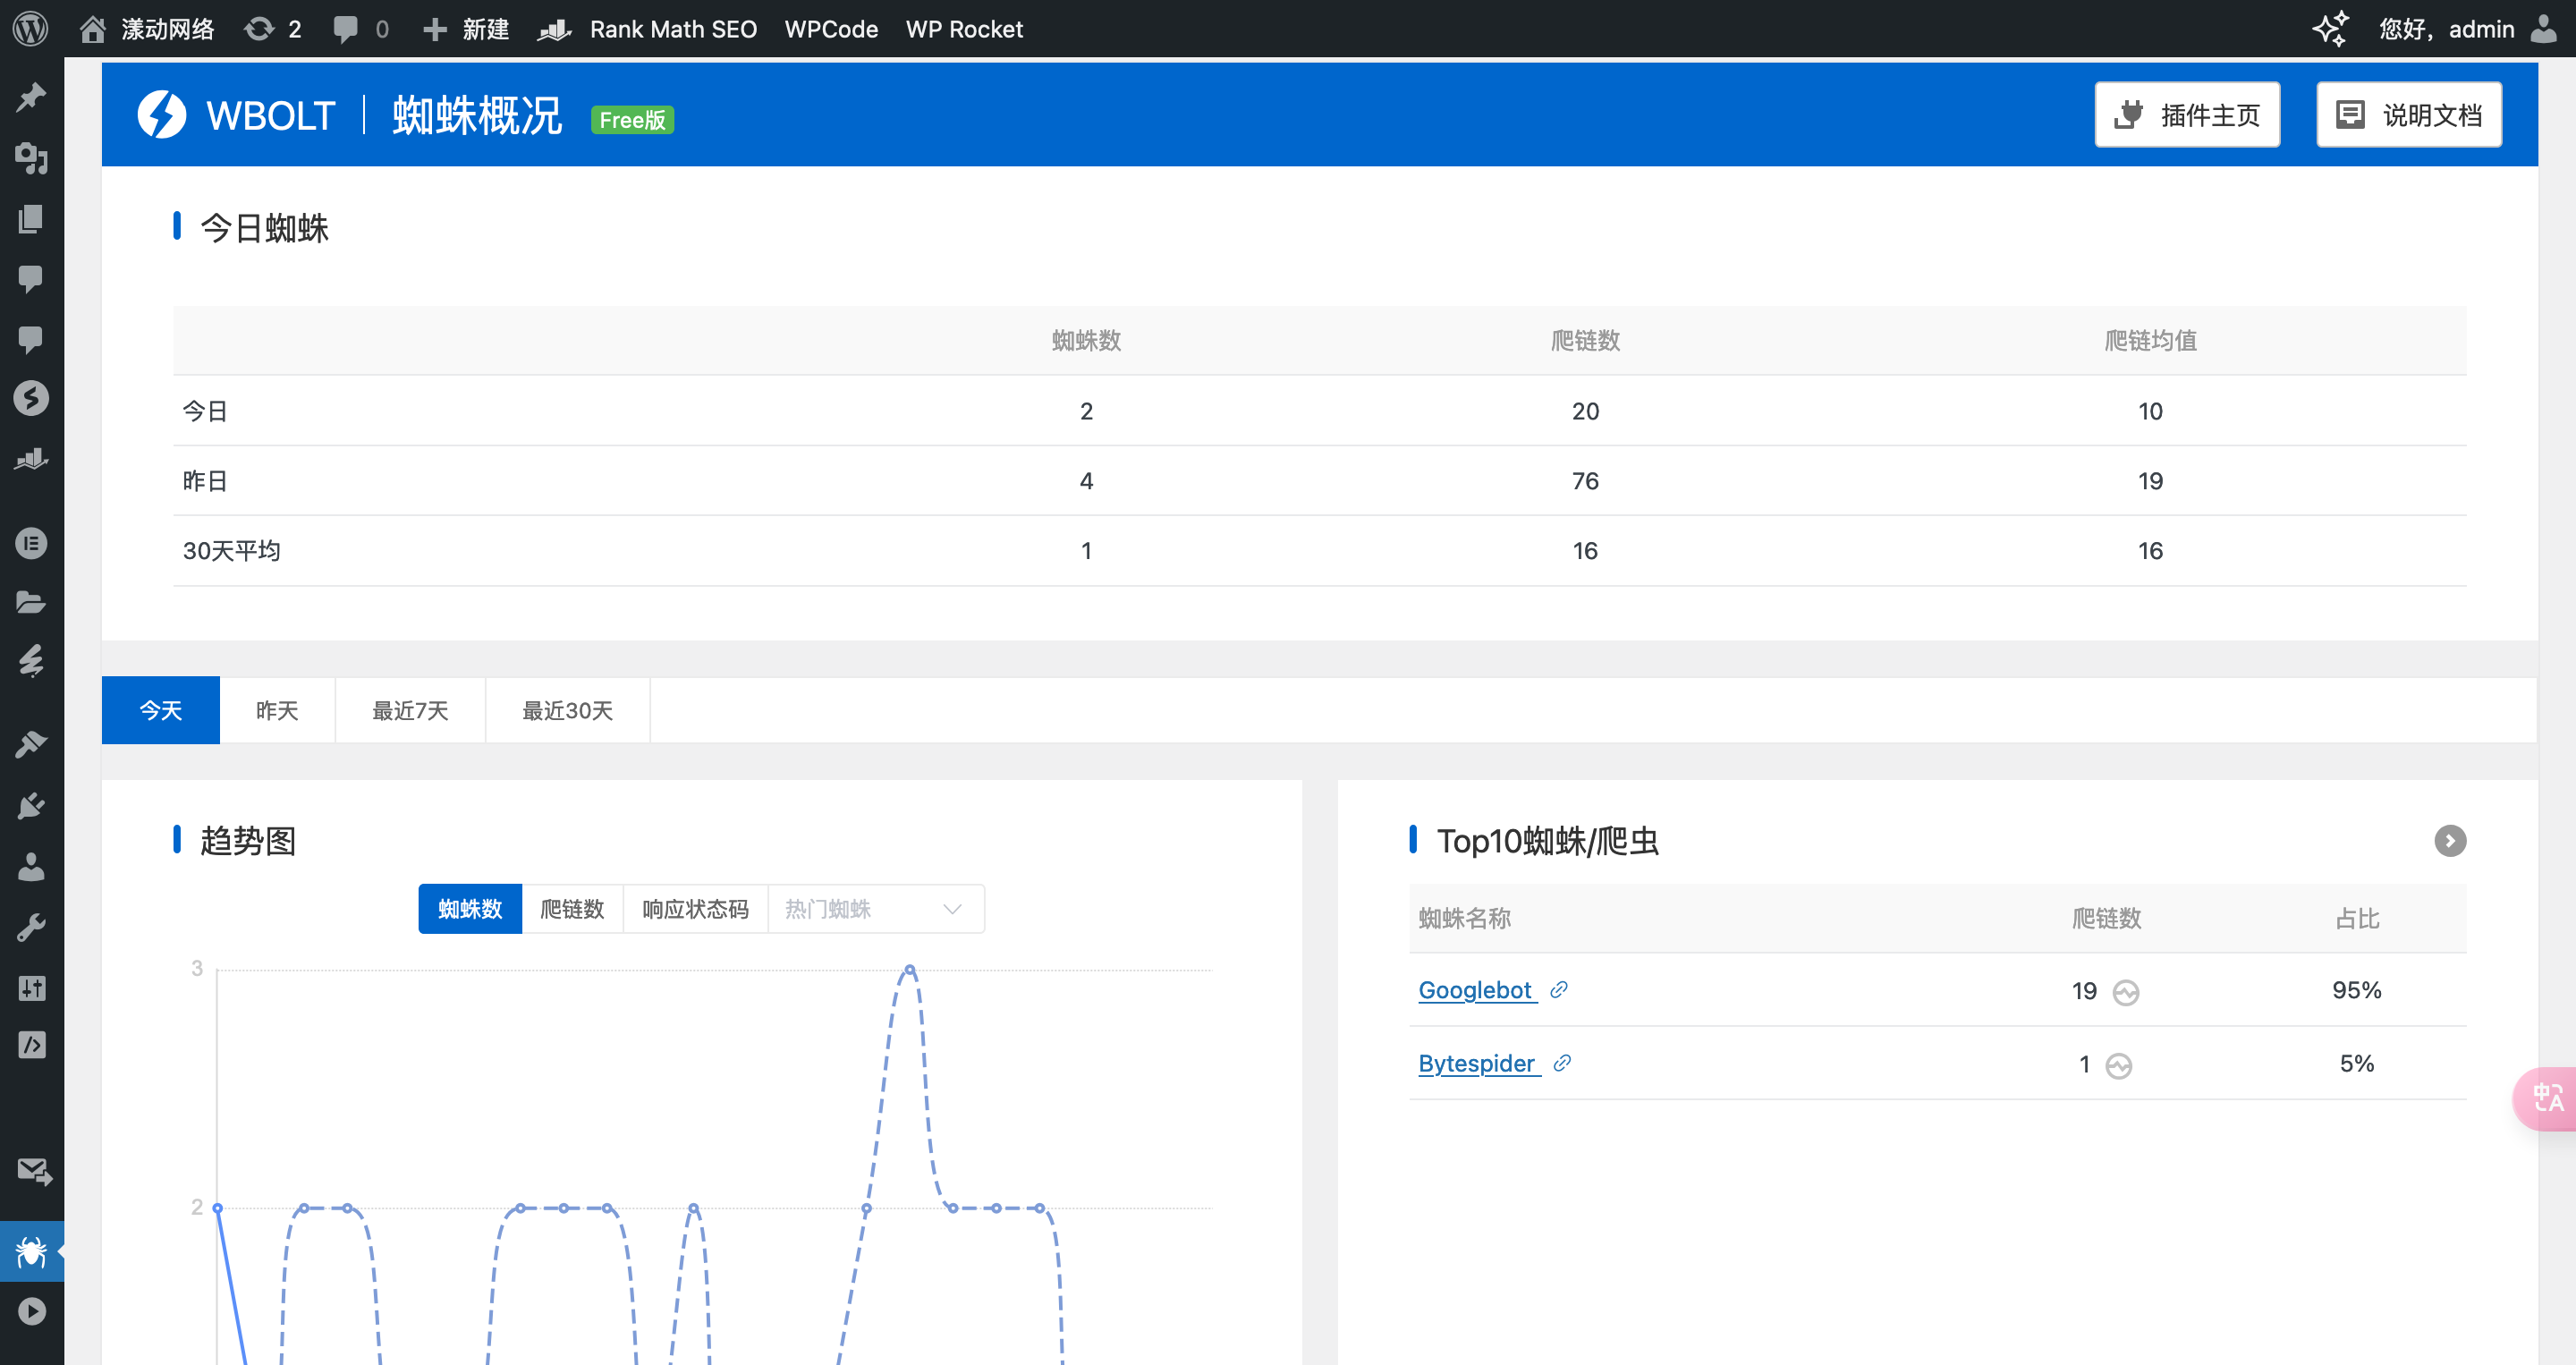Open Rank Math chart icon in sidebar
The image size is (2576, 1365).
tap(31, 458)
